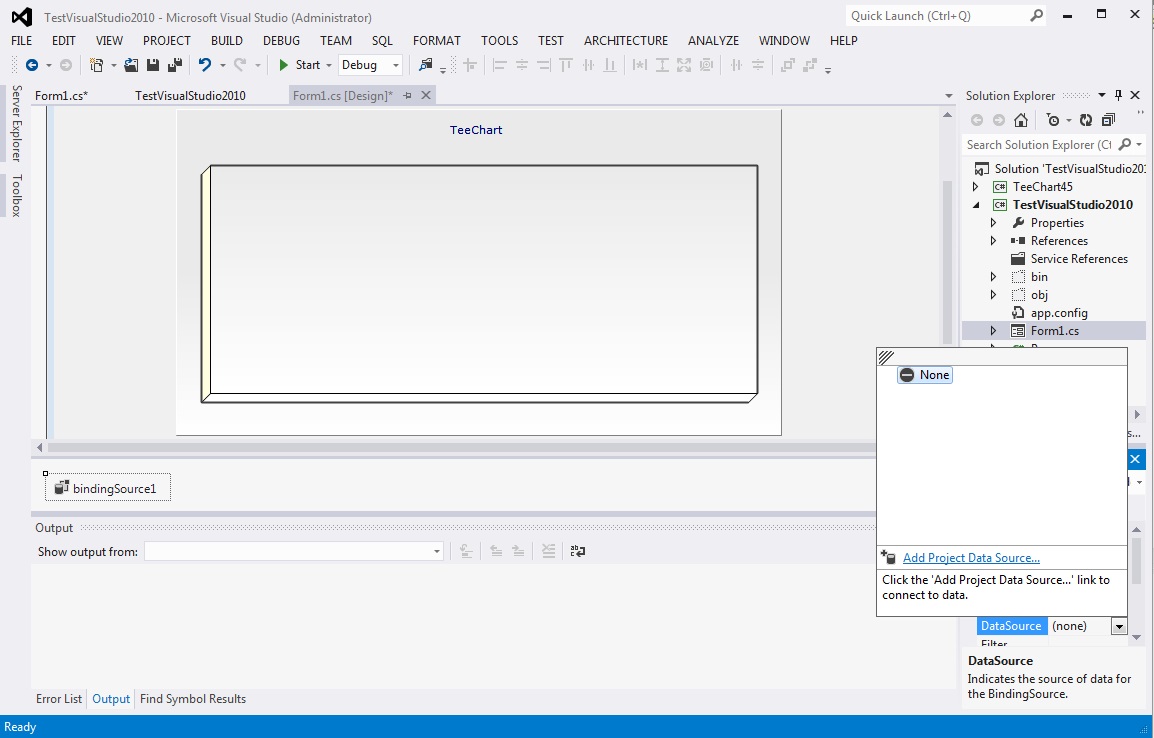Image resolution: width=1154 pixels, height=738 pixels.
Task: Switch to the Find Symbol Results tab
Action: pyautogui.click(x=193, y=699)
